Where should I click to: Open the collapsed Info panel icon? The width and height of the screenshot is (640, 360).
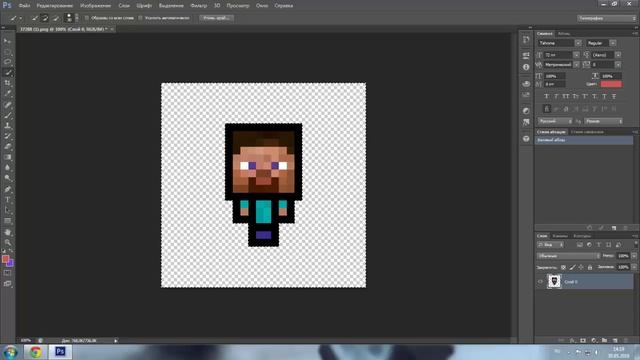(x=526, y=67)
